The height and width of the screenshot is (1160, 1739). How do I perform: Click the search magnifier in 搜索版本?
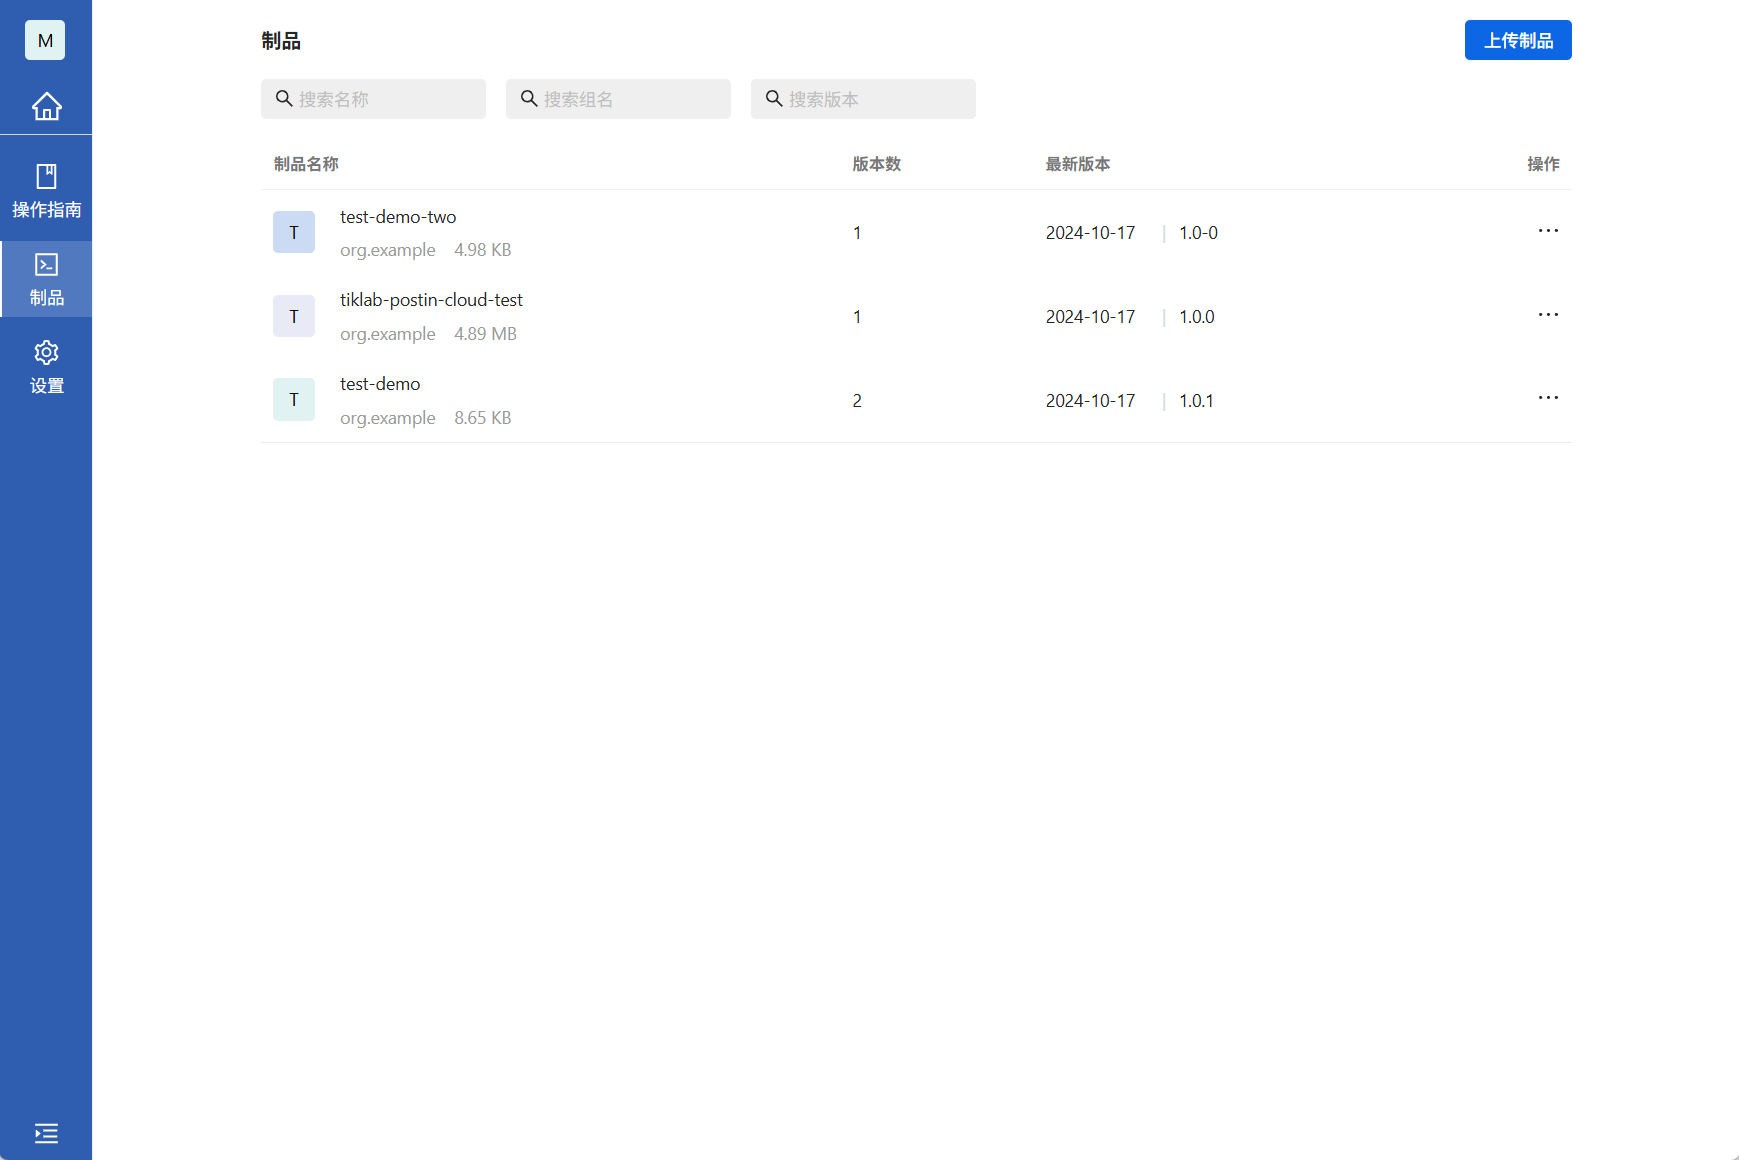tap(774, 98)
